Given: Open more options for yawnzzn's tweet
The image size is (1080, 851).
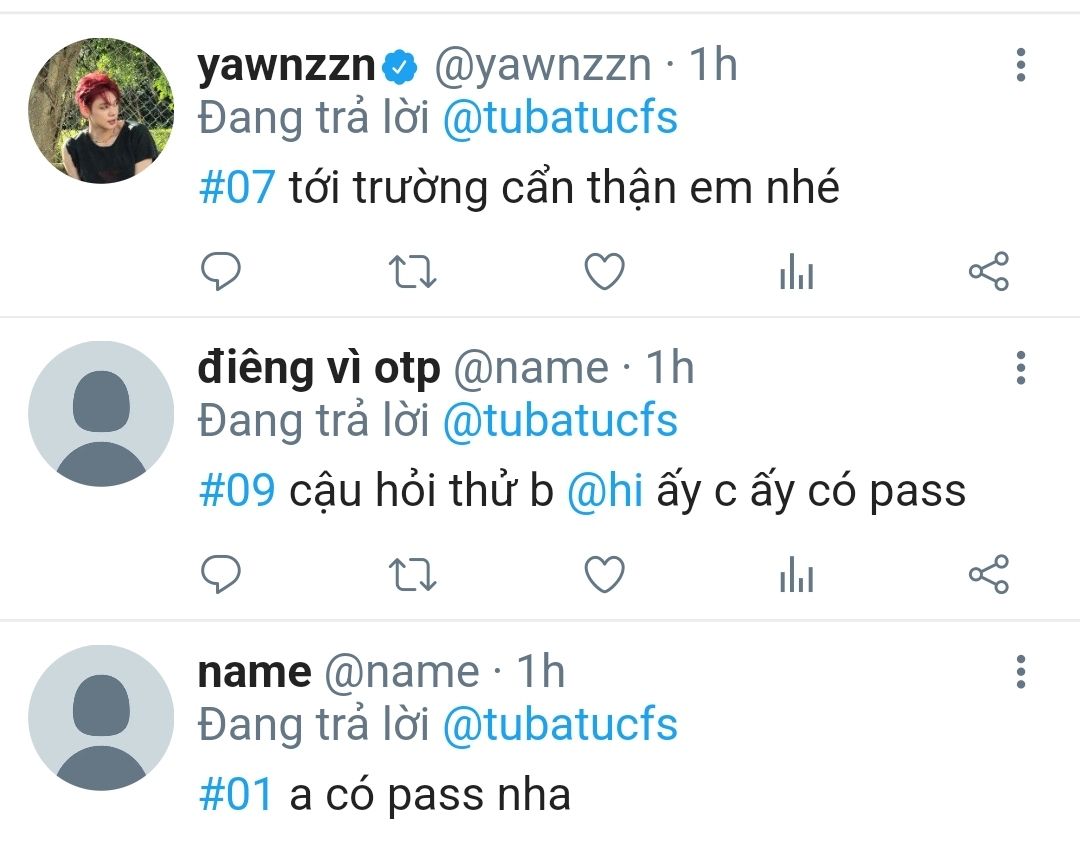Looking at the screenshot, I should [1021, 65].
